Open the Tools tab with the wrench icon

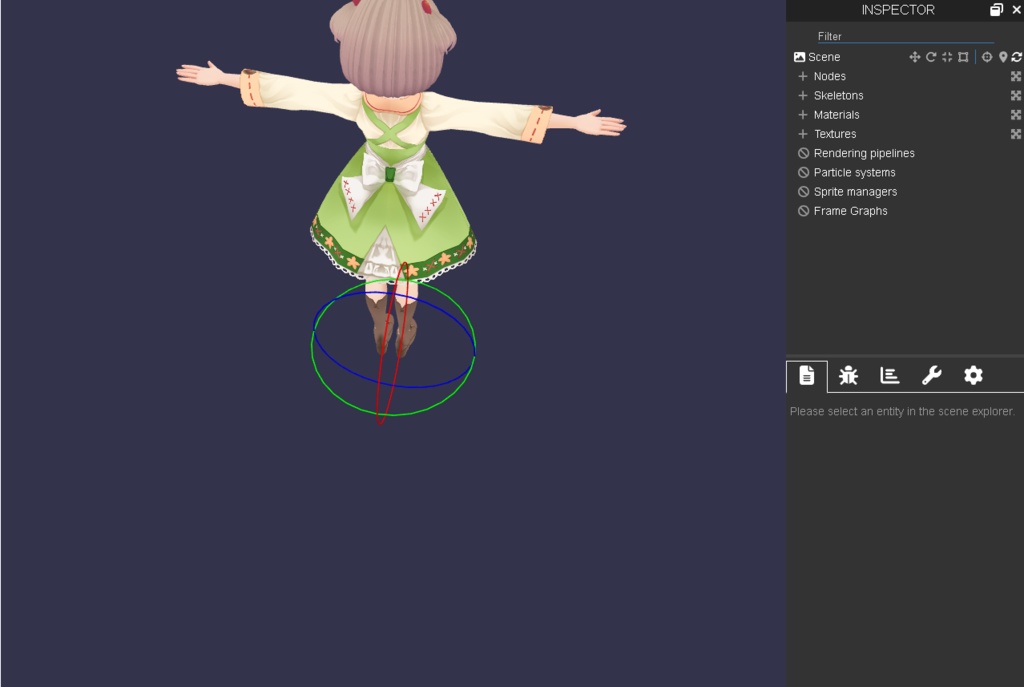[931, 375]
